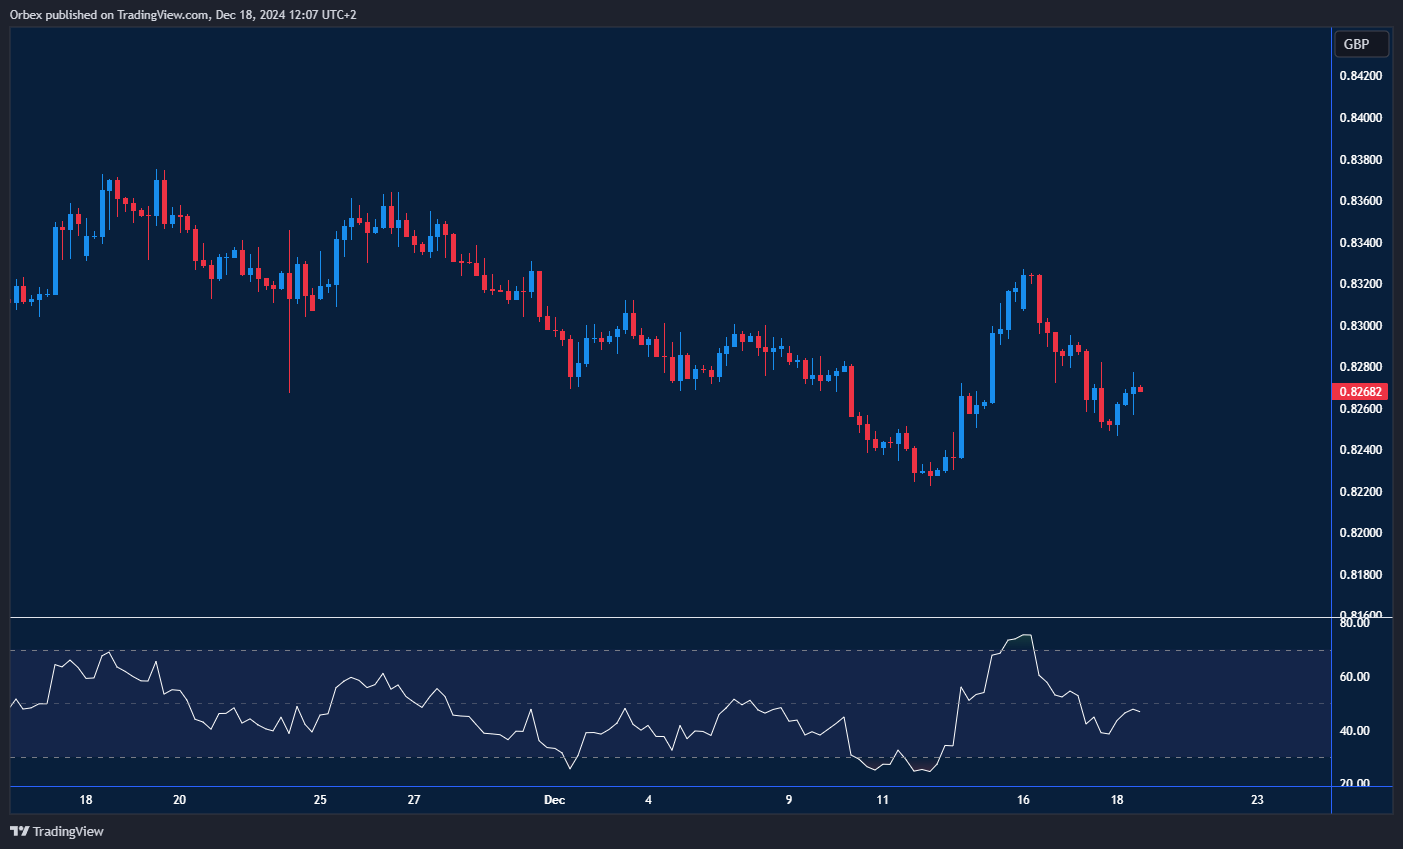This screenshot has width=1403, height=849.
Task: Click the 16 date label on the time axis
Action: [1023, 800]
